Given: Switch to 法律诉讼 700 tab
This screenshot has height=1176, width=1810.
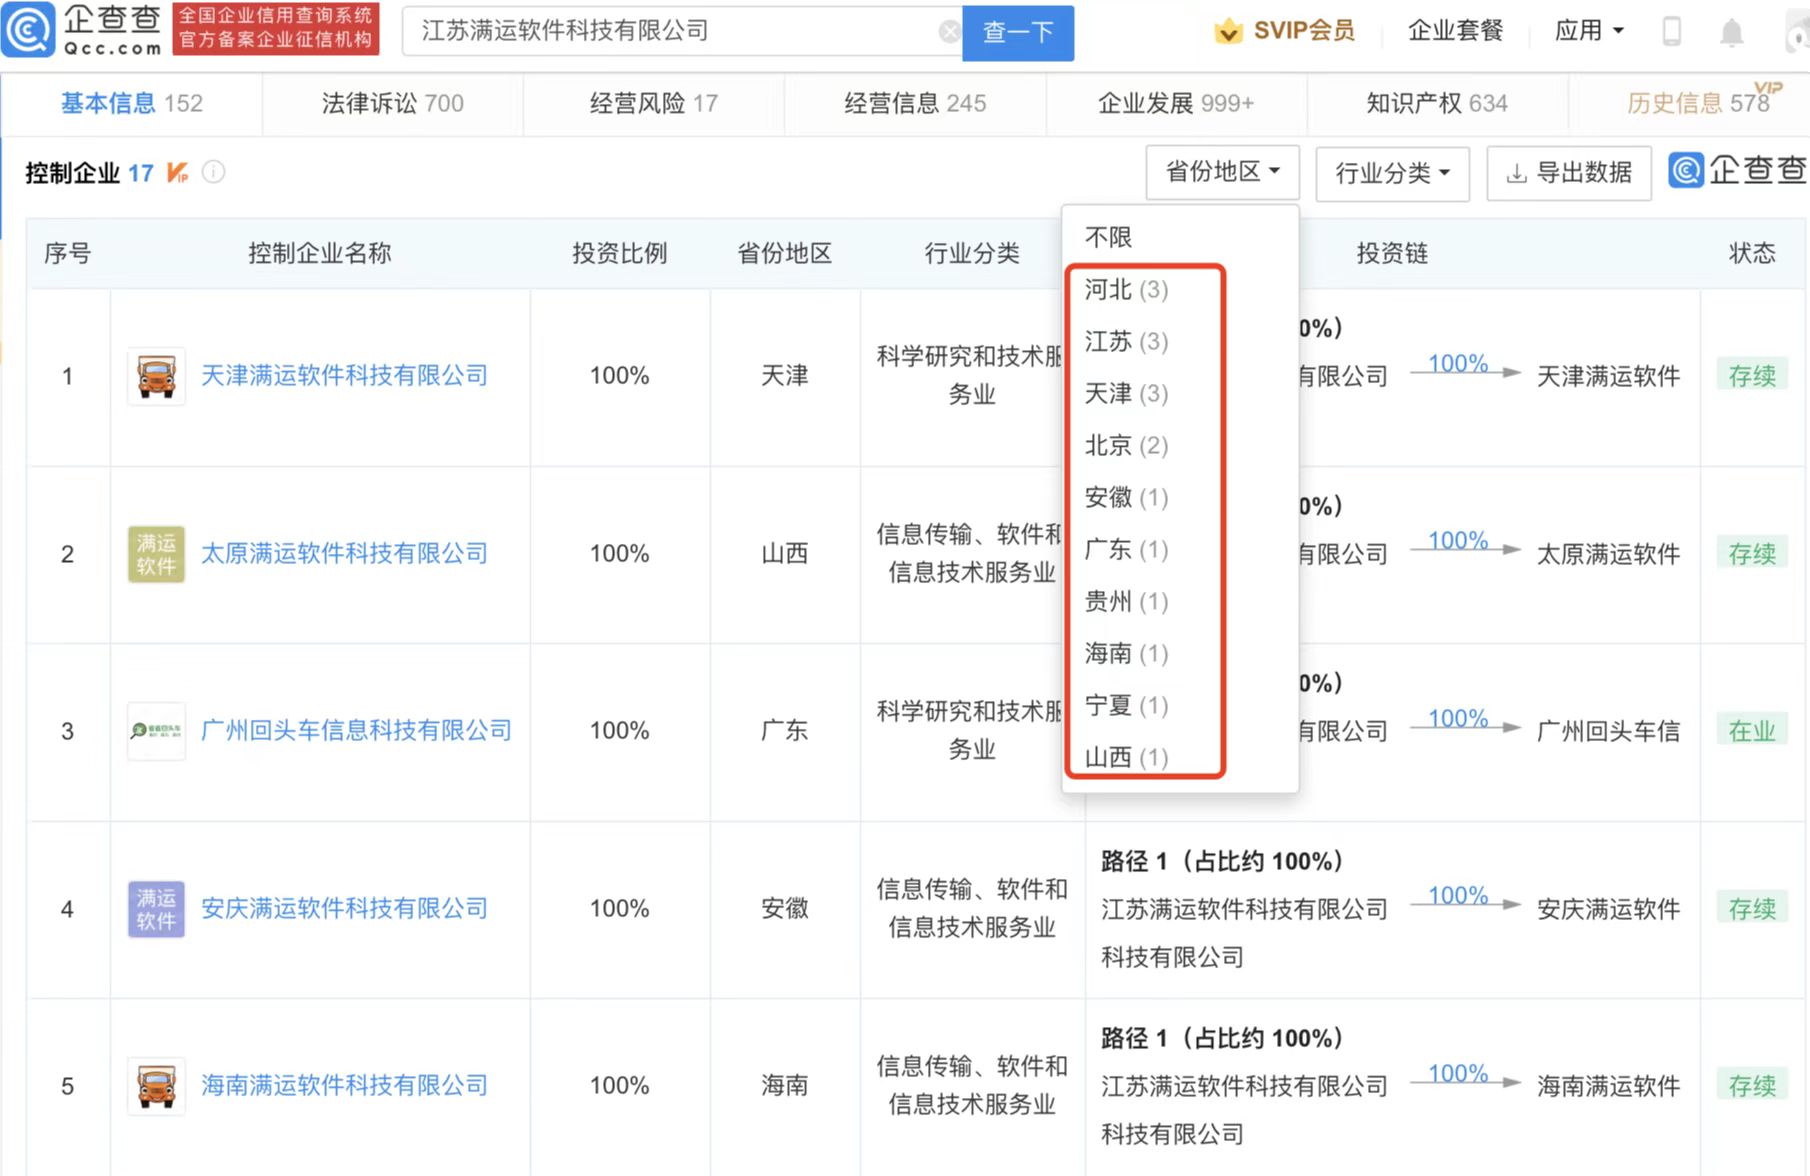Looking at the screenshot, I should point(392,103).
